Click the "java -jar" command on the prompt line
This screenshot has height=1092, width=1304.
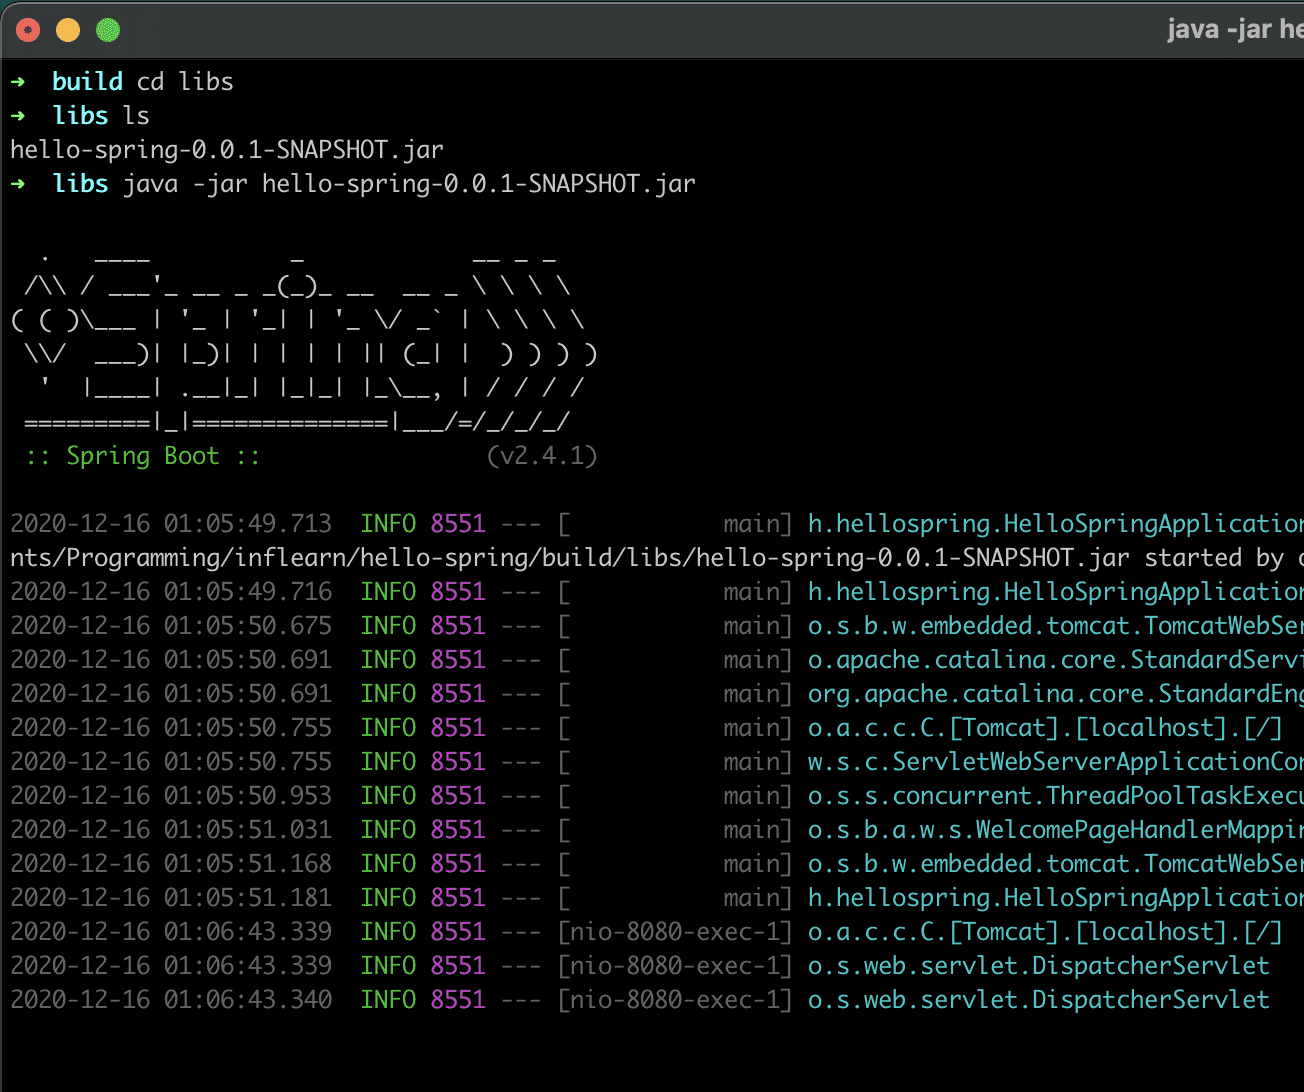pos(185,184)
